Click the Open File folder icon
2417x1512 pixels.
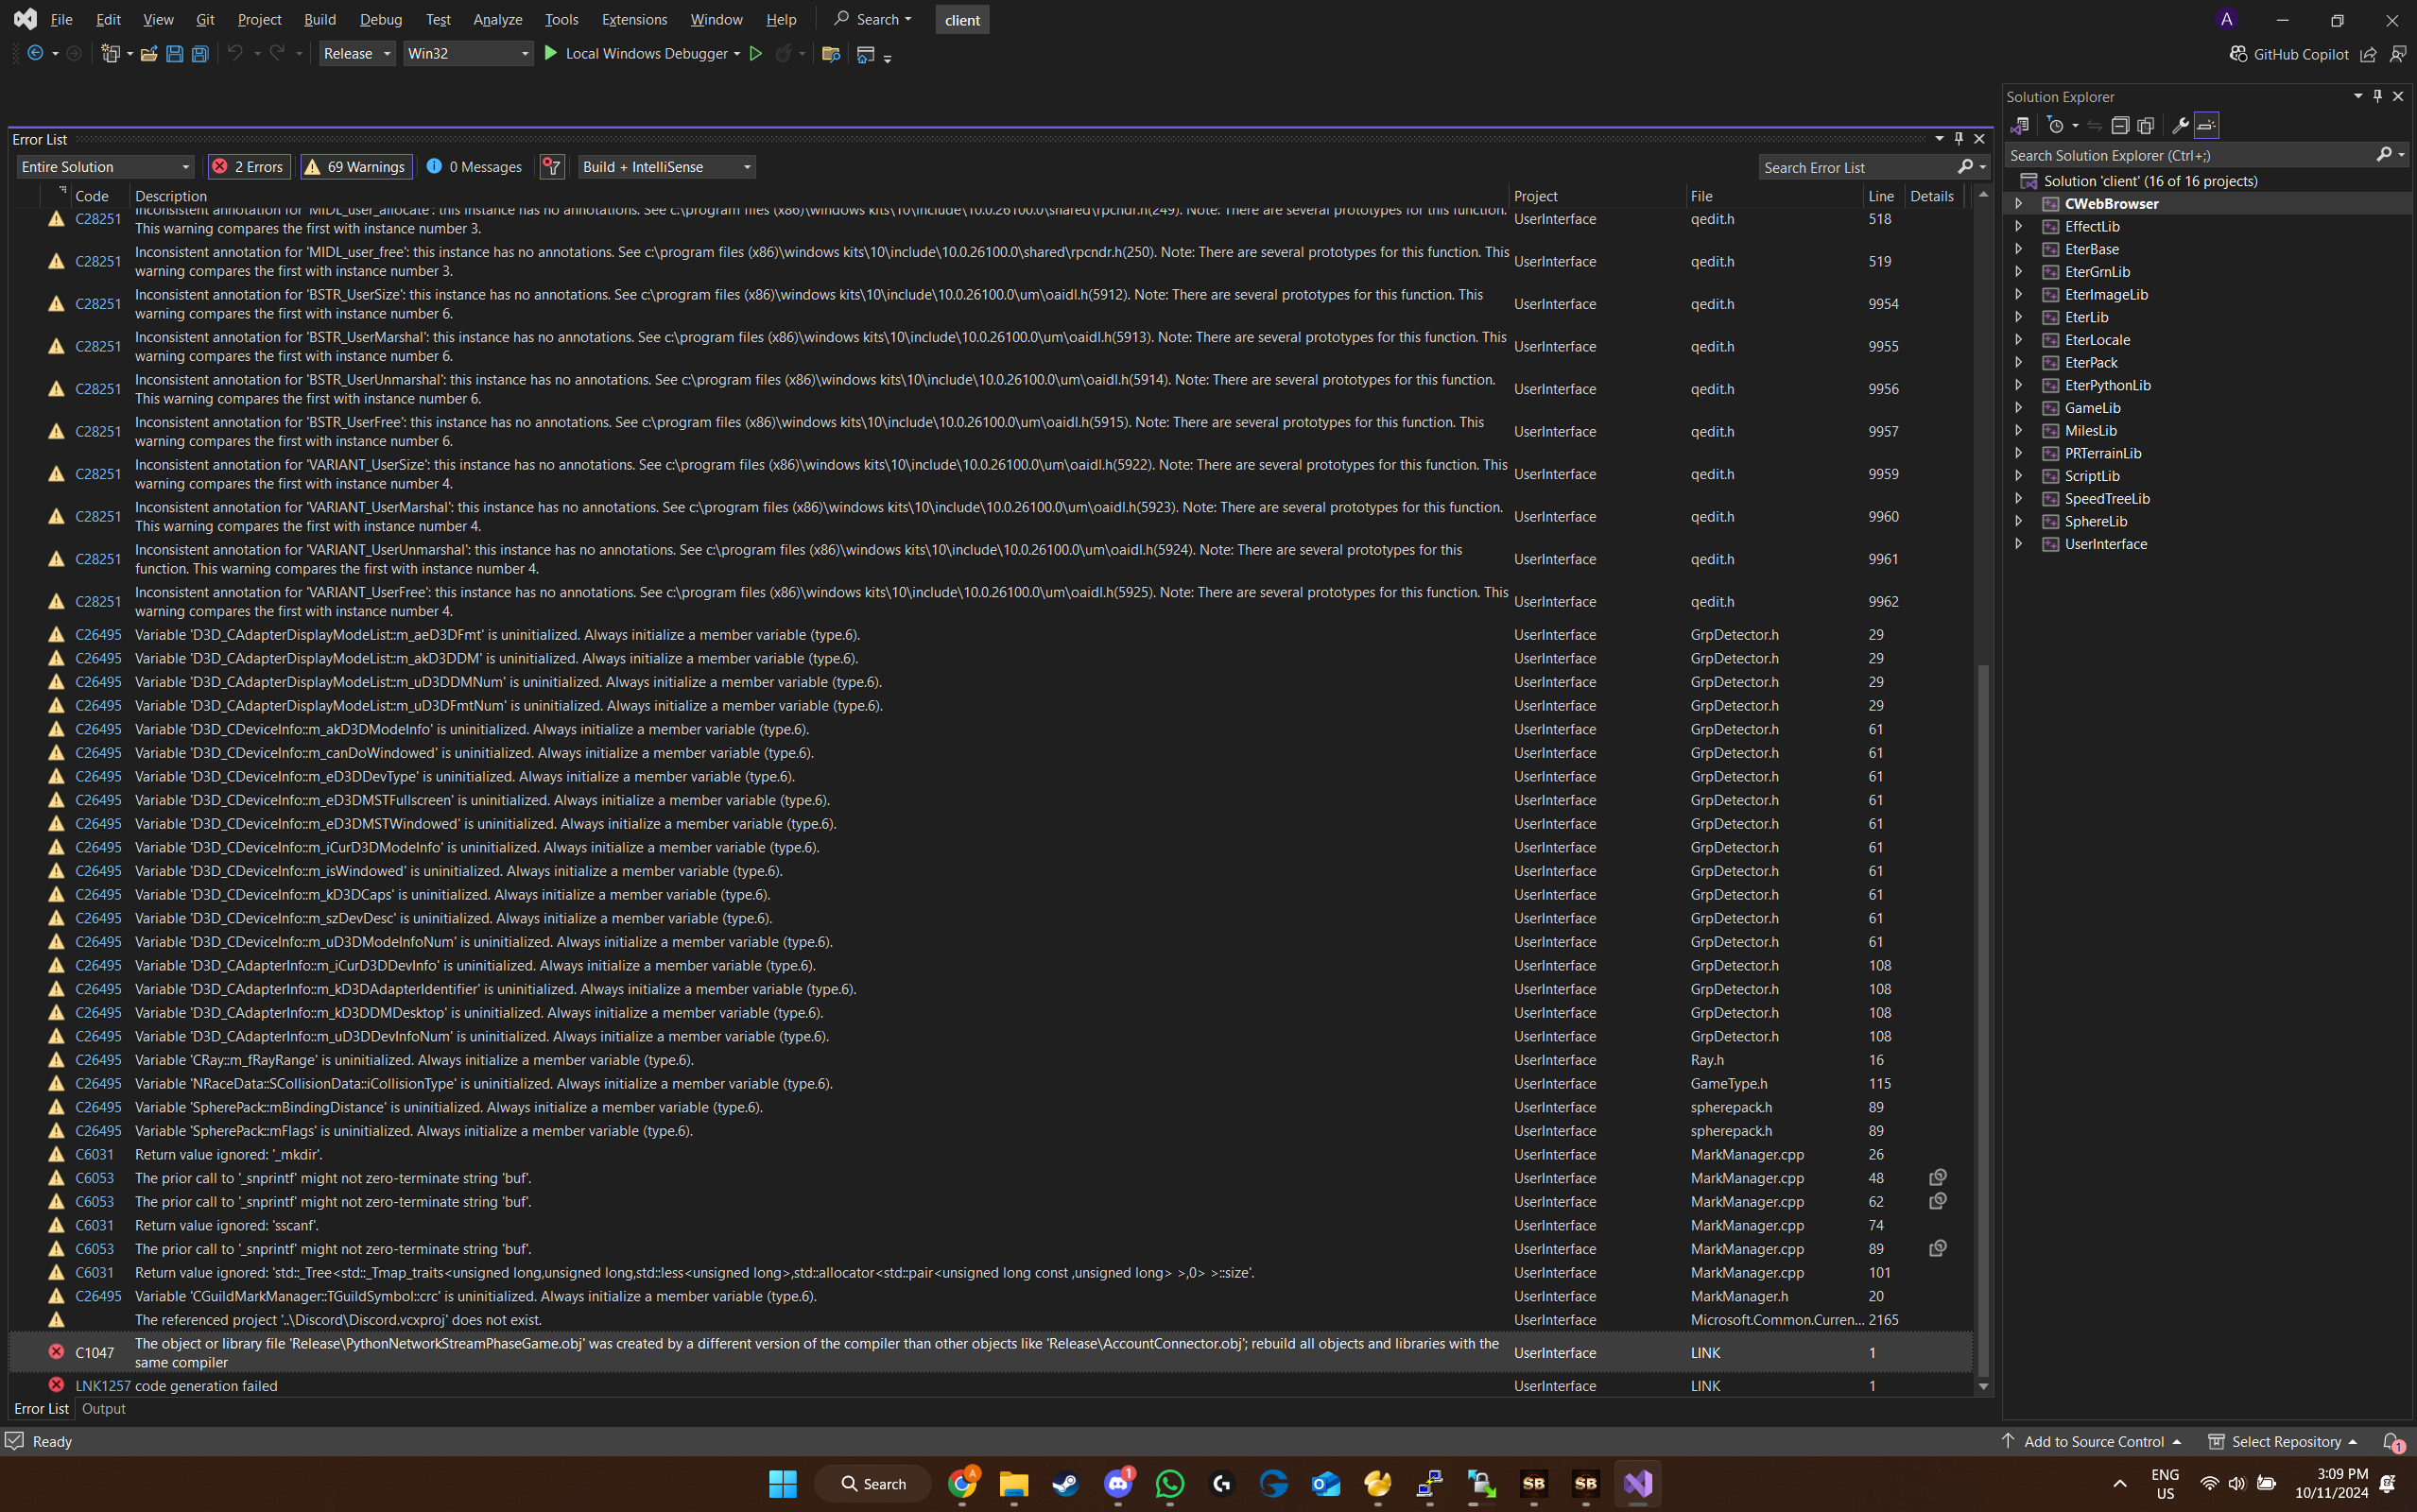pyautogui.click(x=148, y=54)
